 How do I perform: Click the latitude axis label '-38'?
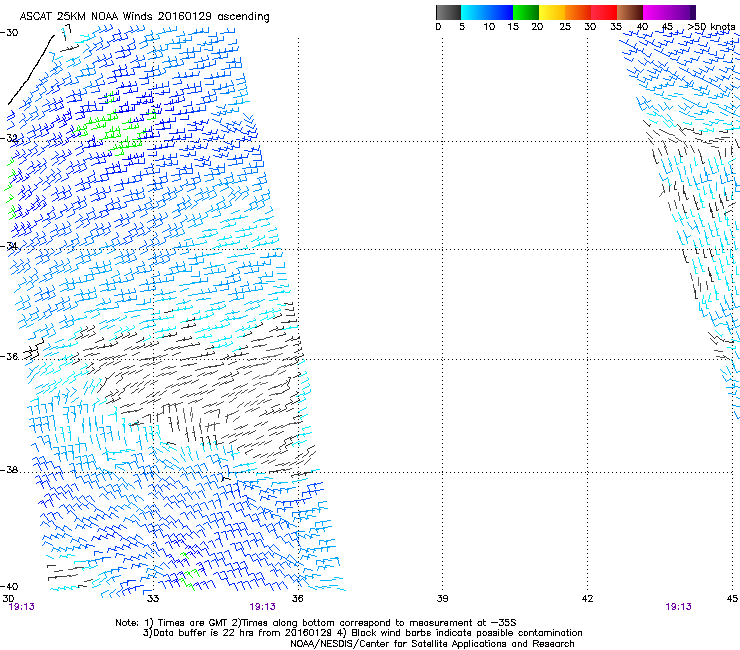tap(9, 470)
